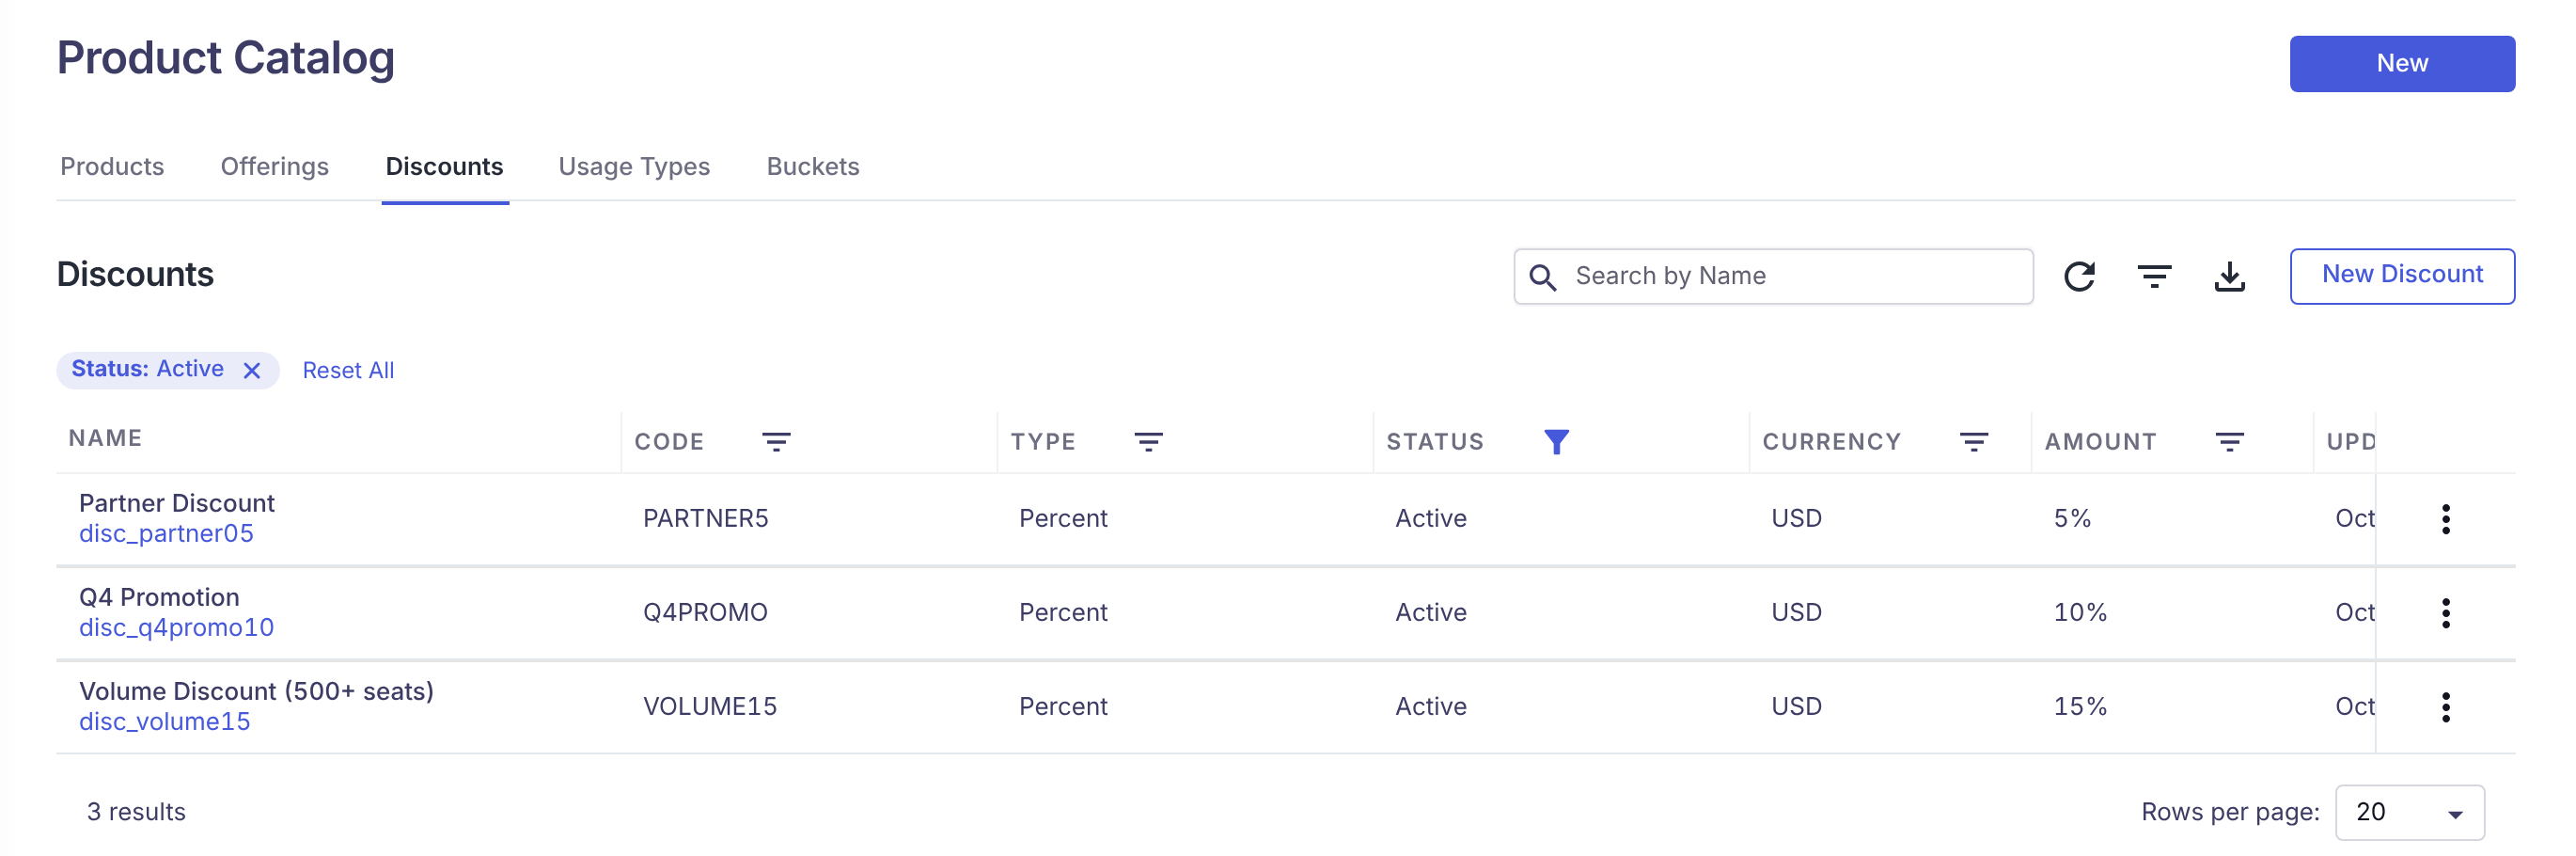Click the New Discount button
2576x856 pixels.
coord(2402,276)
